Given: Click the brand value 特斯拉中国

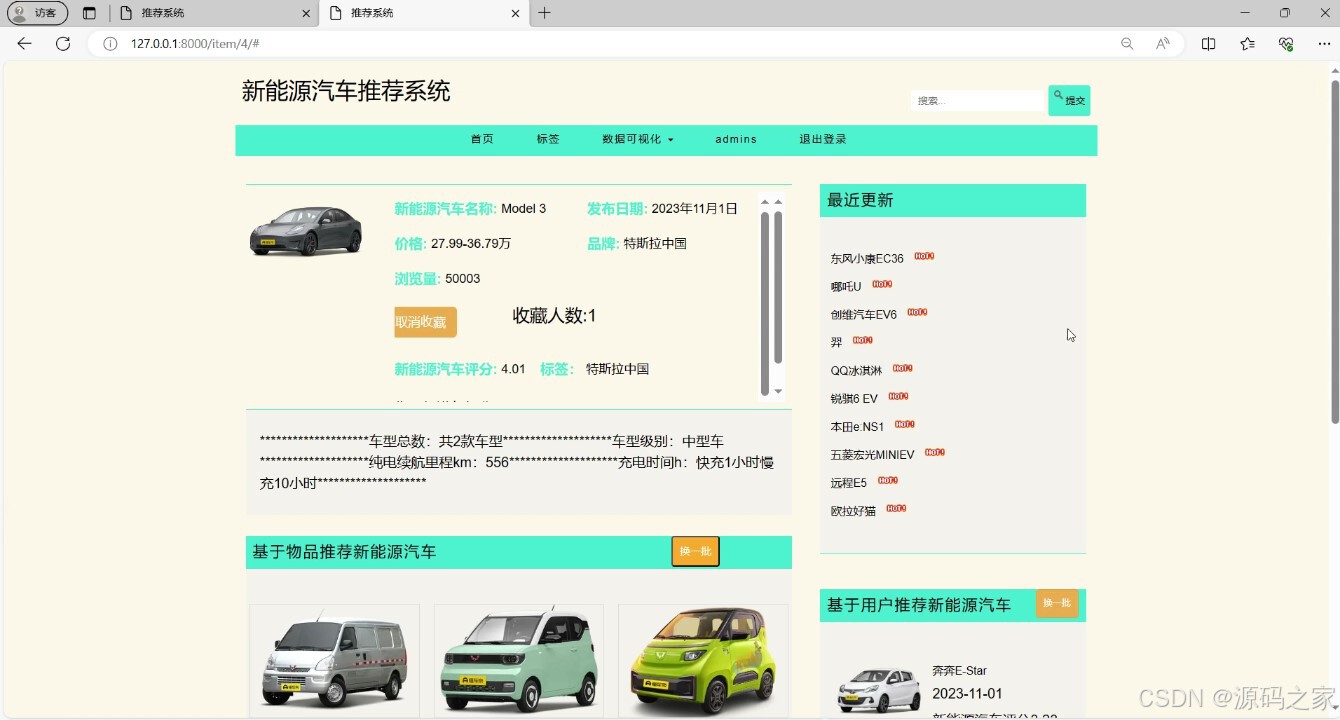Looking at the screenshot, I should coord(655,243).
